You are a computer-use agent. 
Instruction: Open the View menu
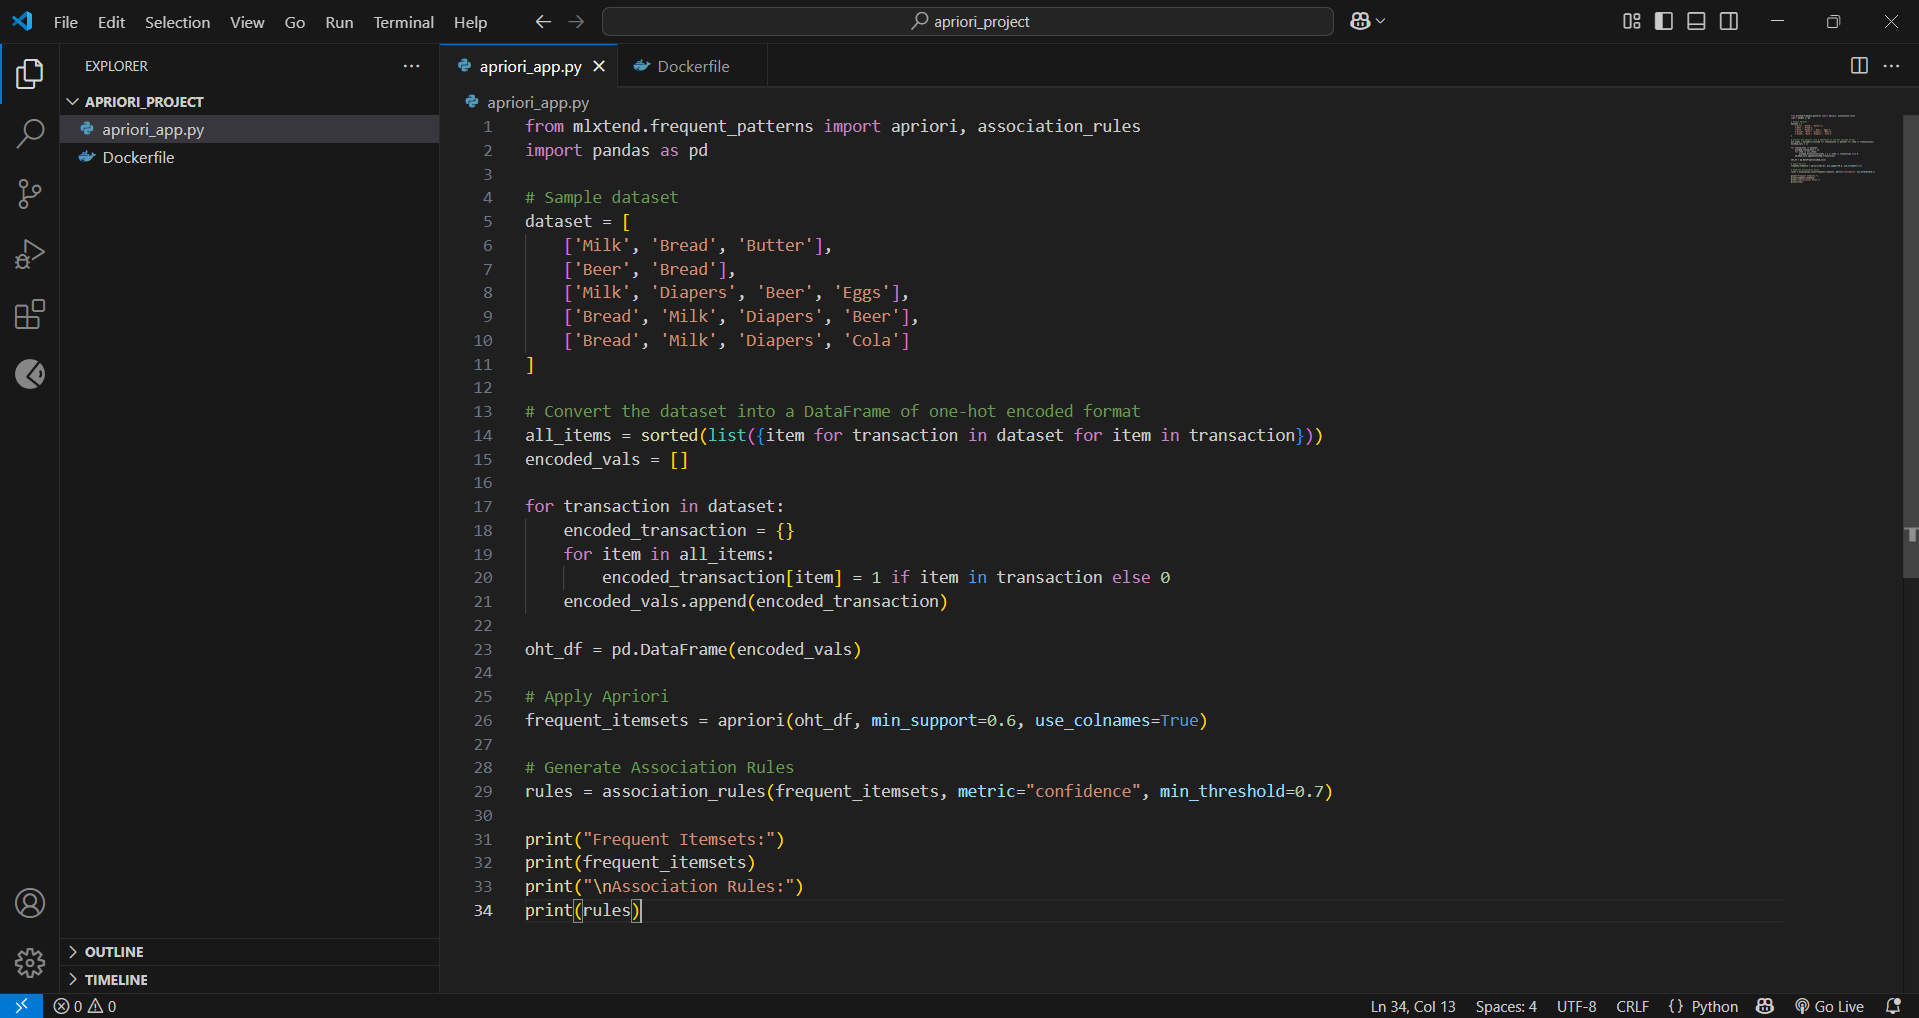click(x=247, y=22)
